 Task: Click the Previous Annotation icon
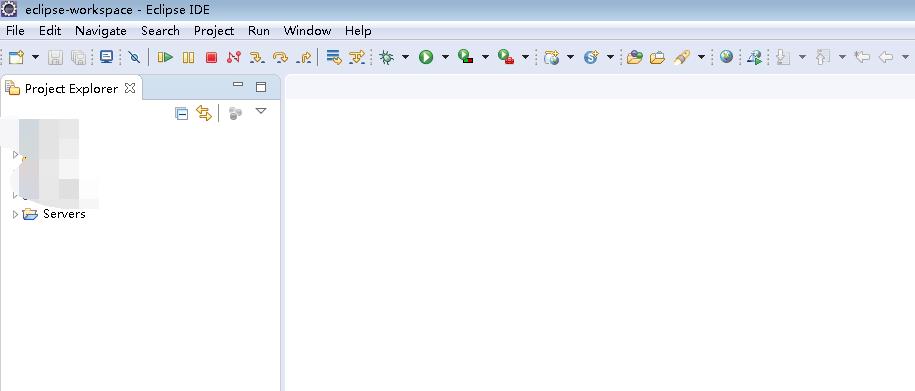[823, 57]
